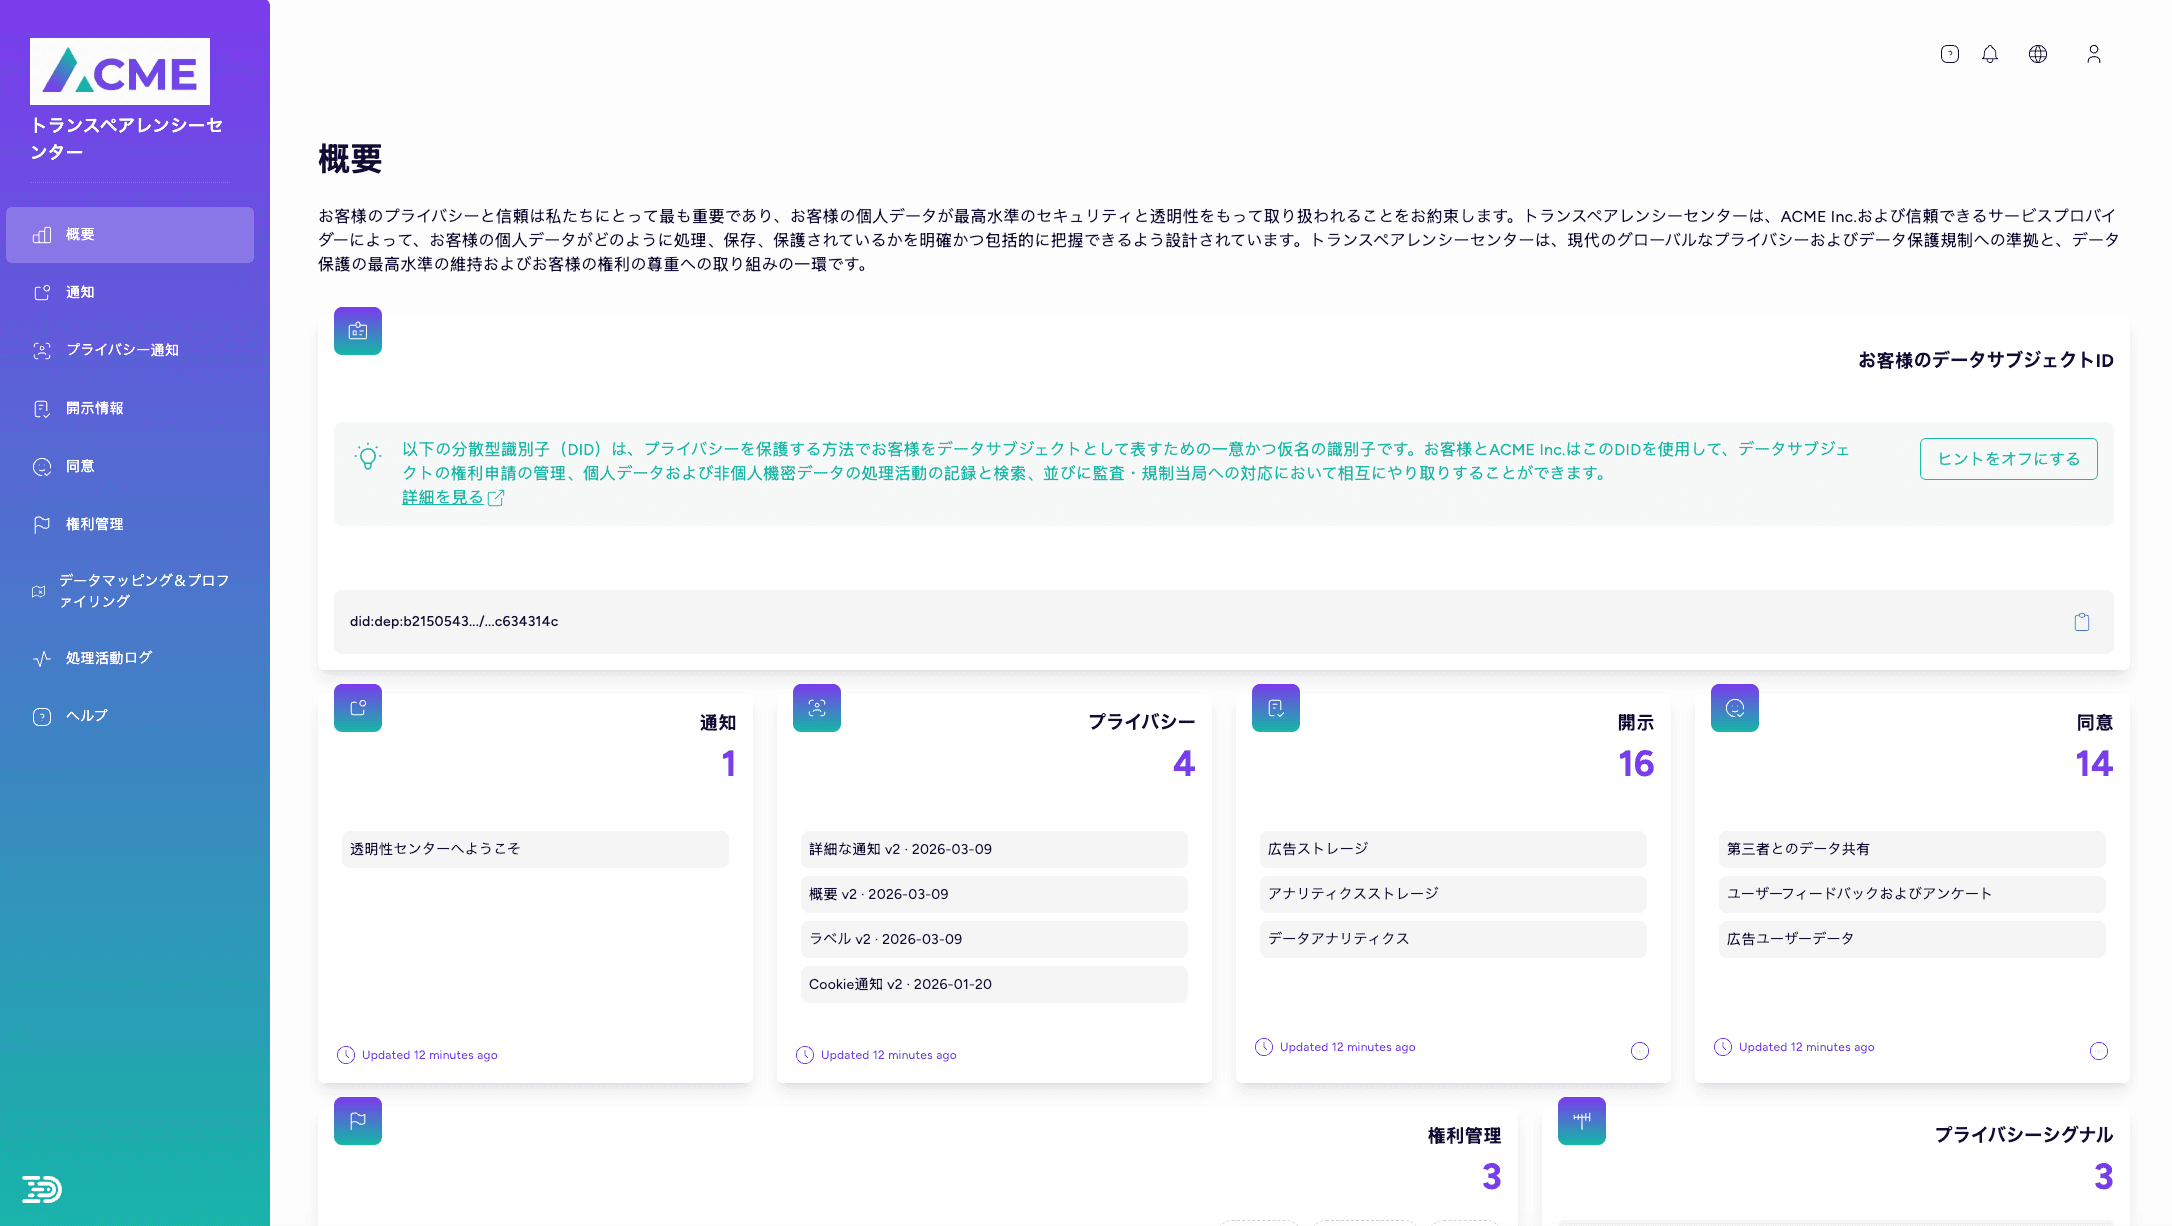Click the ACME logo
Viewport: 2172px width, 1226px height.
(x=120, y=72)
